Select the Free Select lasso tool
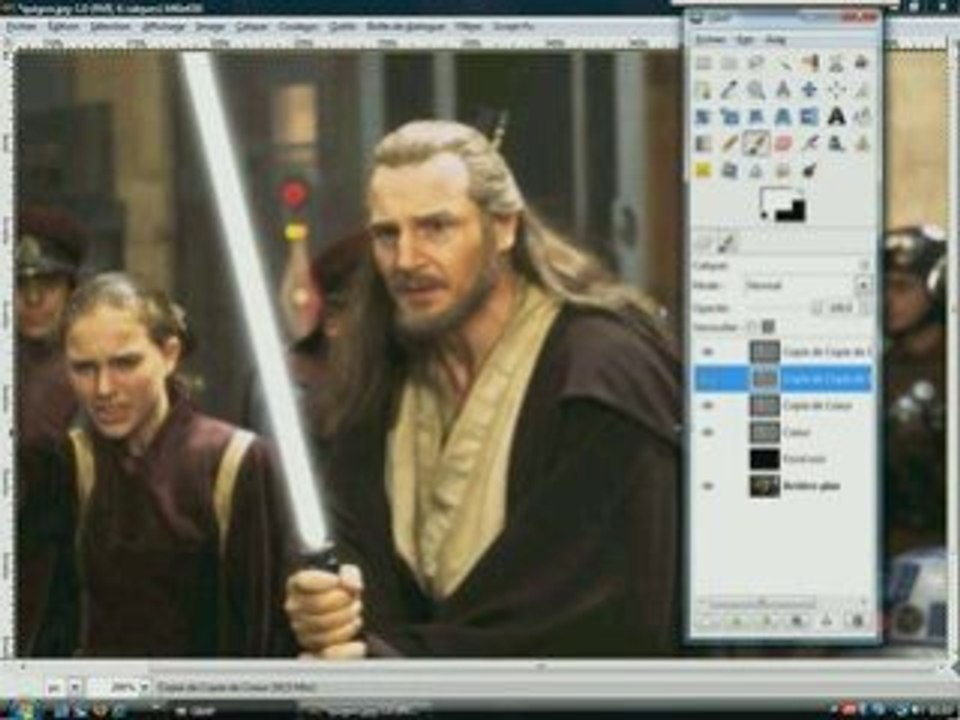Screen dimensions: 960x720 tap(756, 63)
